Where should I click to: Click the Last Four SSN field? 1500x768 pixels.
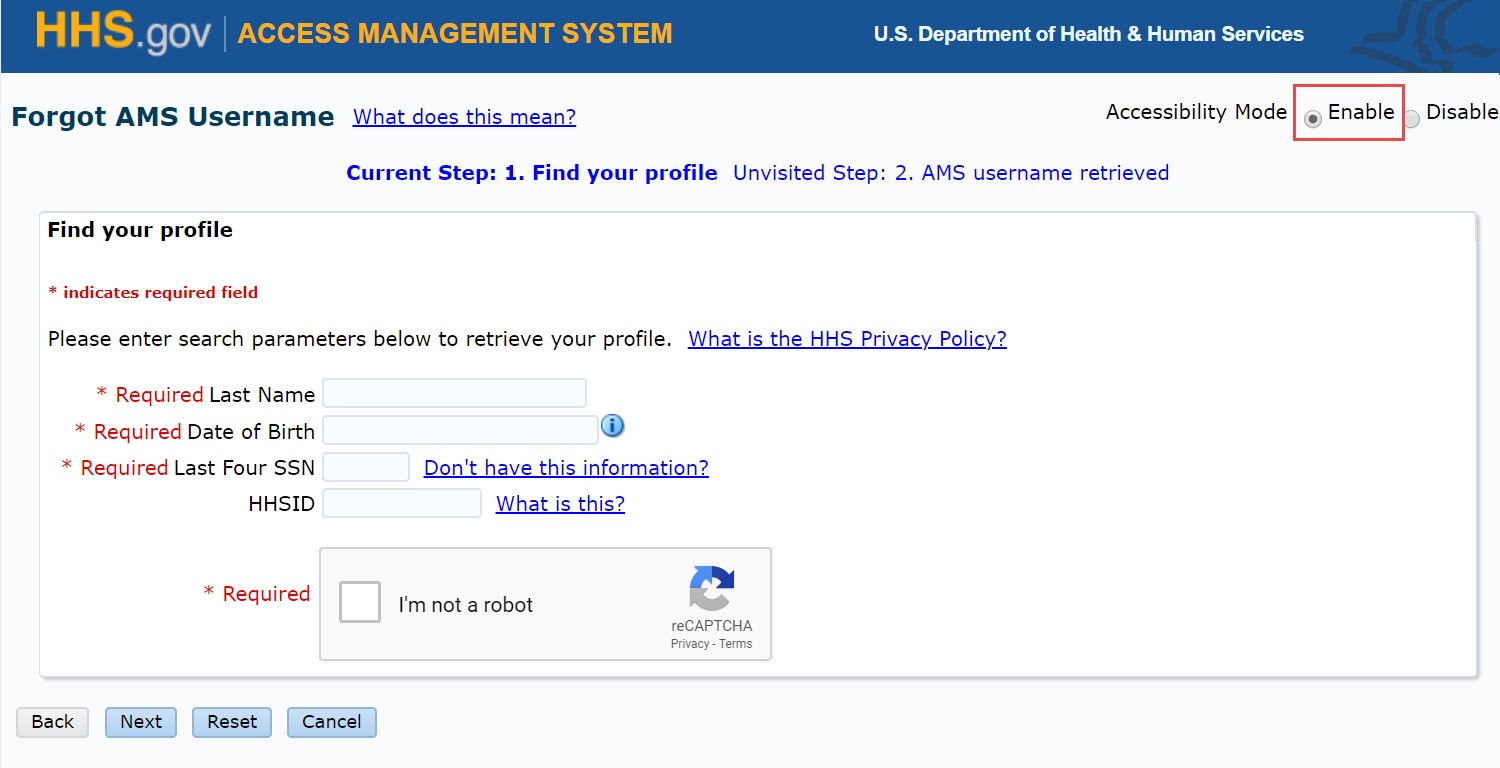pyautogui.click(x=366, y=466)
